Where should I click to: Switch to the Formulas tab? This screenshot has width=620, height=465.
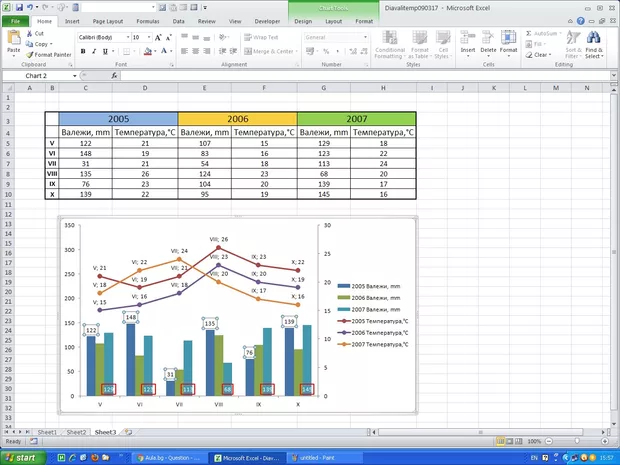point(148,21)
